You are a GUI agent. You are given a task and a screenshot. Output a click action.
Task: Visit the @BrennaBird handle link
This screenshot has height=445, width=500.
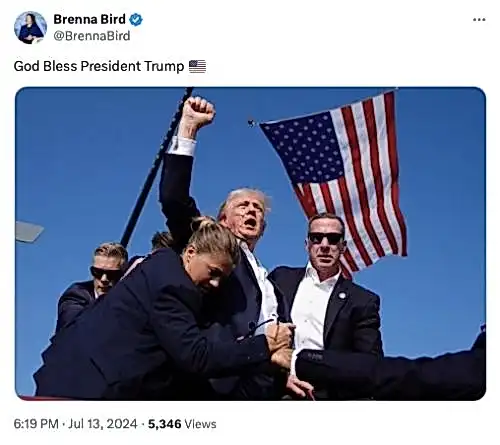pos(92,36)
